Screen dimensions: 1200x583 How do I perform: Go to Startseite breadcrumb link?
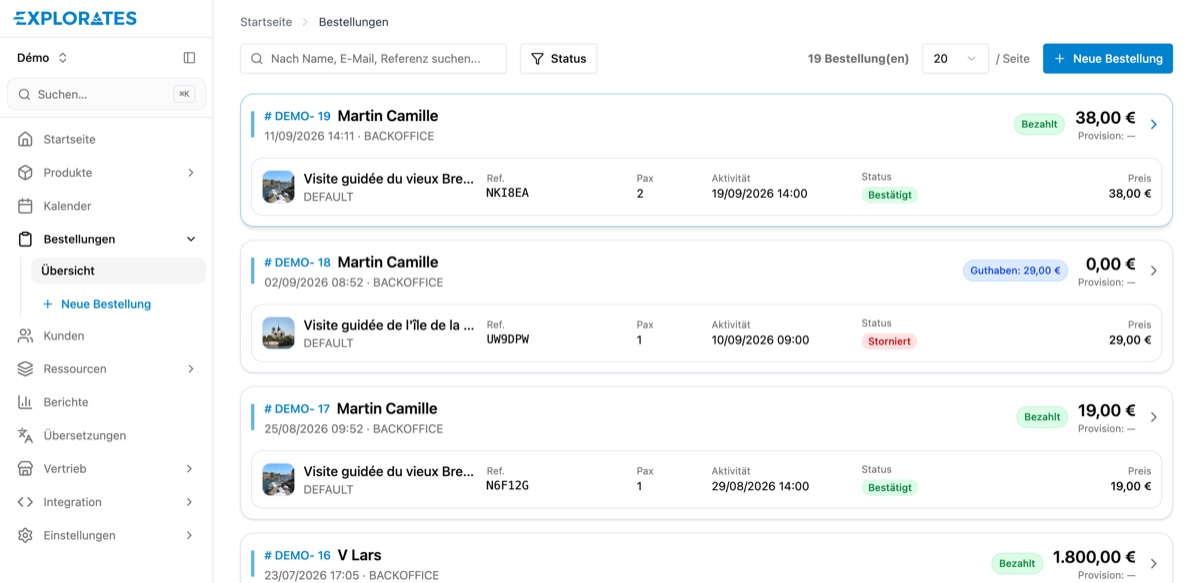coord(266,22)
